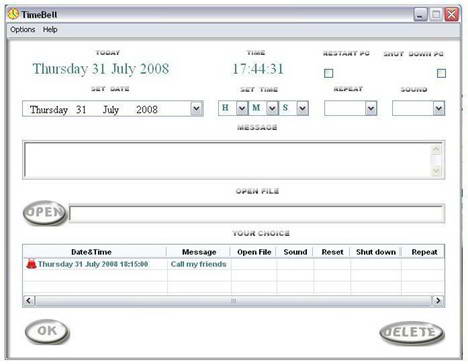Open the seconds (S) dropdown
This screenshot has width=468, height=364.
[302, 108]
